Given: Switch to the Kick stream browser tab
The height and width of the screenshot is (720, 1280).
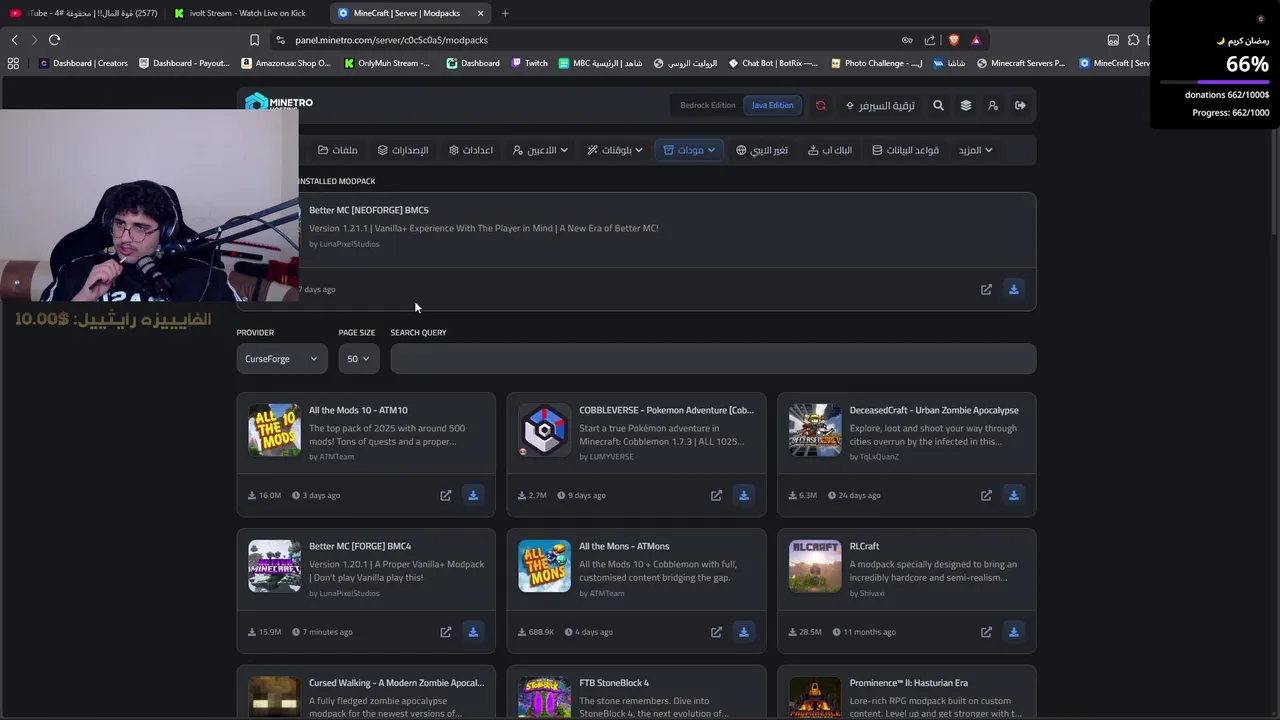Looking at the screenshot, I should point(240,13).
